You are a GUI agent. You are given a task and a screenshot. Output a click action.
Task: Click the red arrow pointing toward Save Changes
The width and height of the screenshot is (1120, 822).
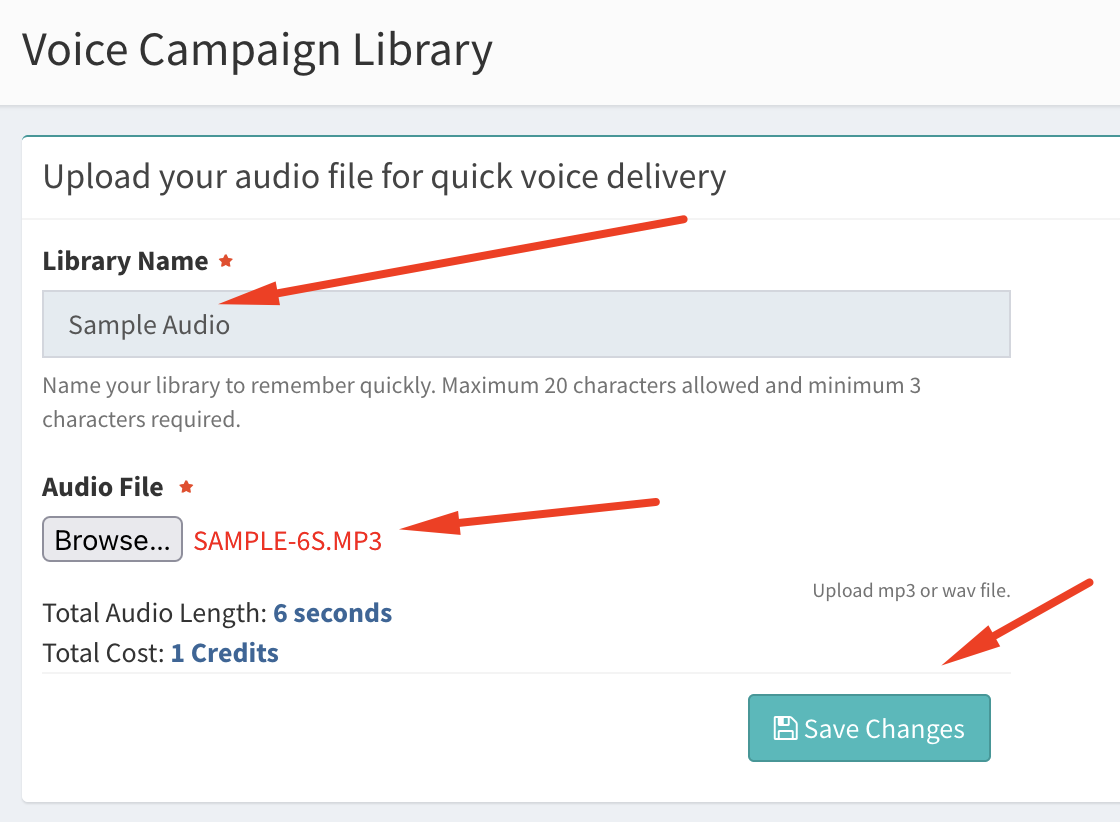pos(1018,621)
